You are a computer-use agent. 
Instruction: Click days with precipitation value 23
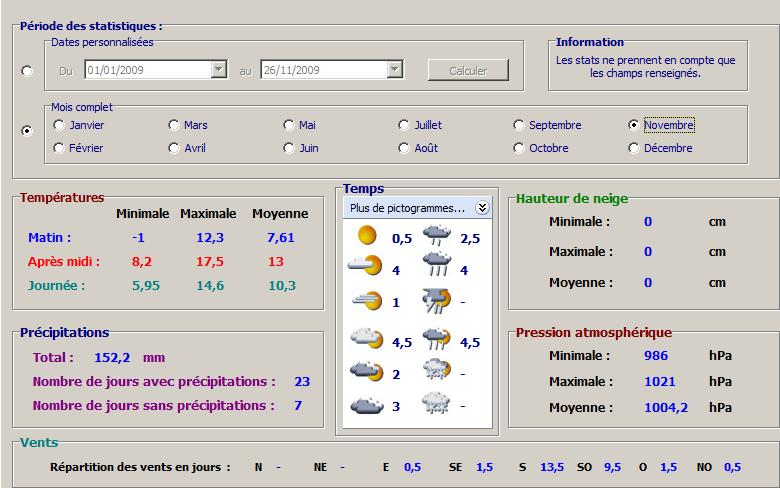tap(302, 382)
